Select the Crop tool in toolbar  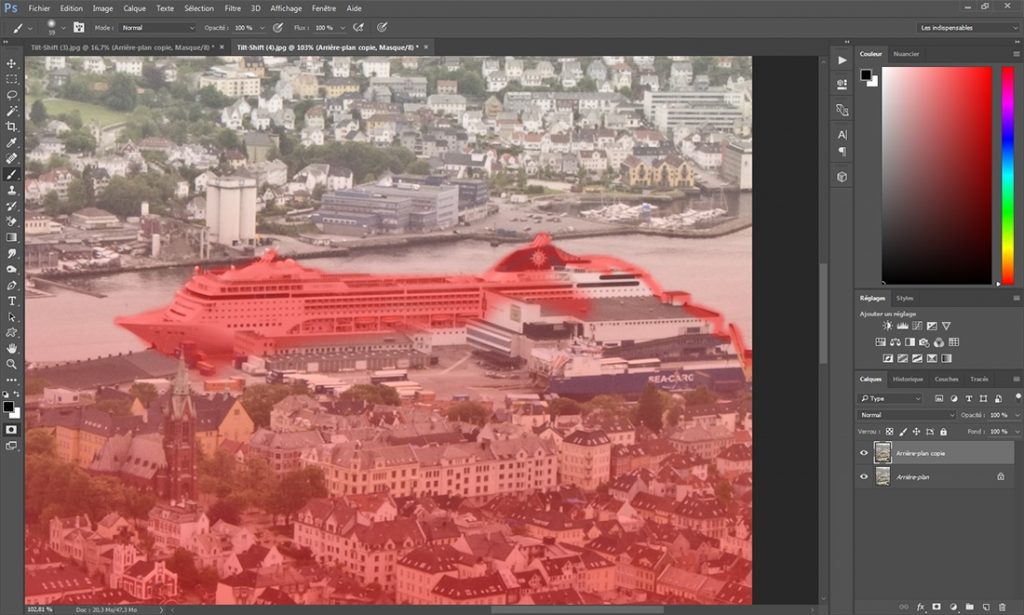coord(12,127)
